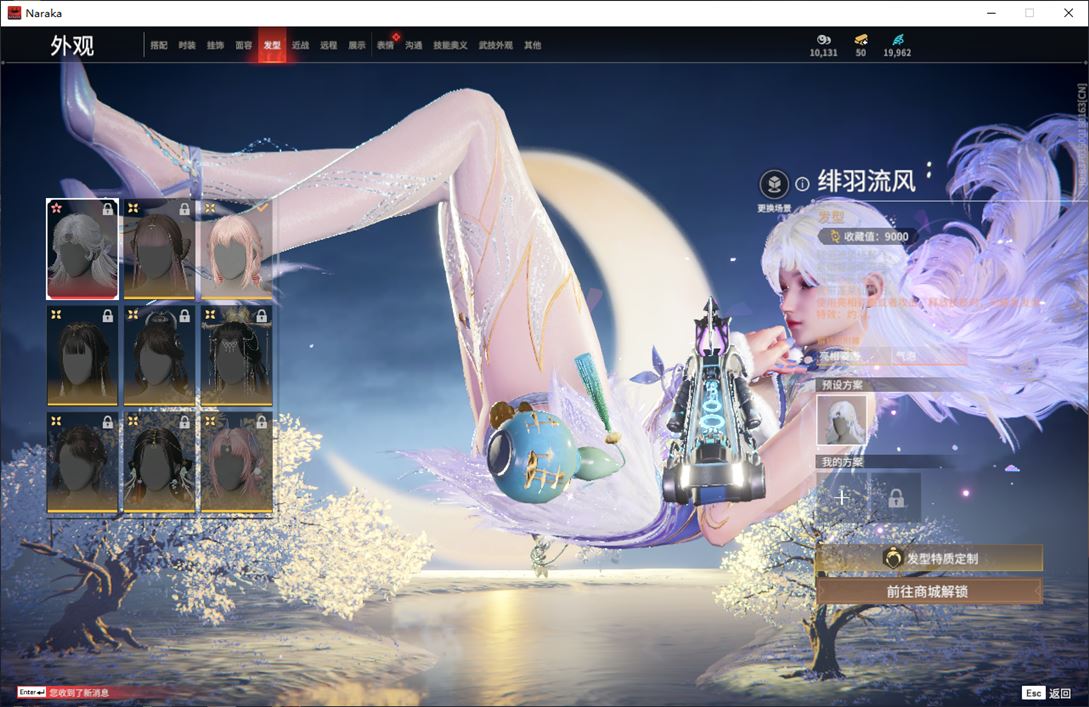Click the teal feather currency icon showing 19,962
The height and width of the screenshot is (707, 1089).
[897, 40]
